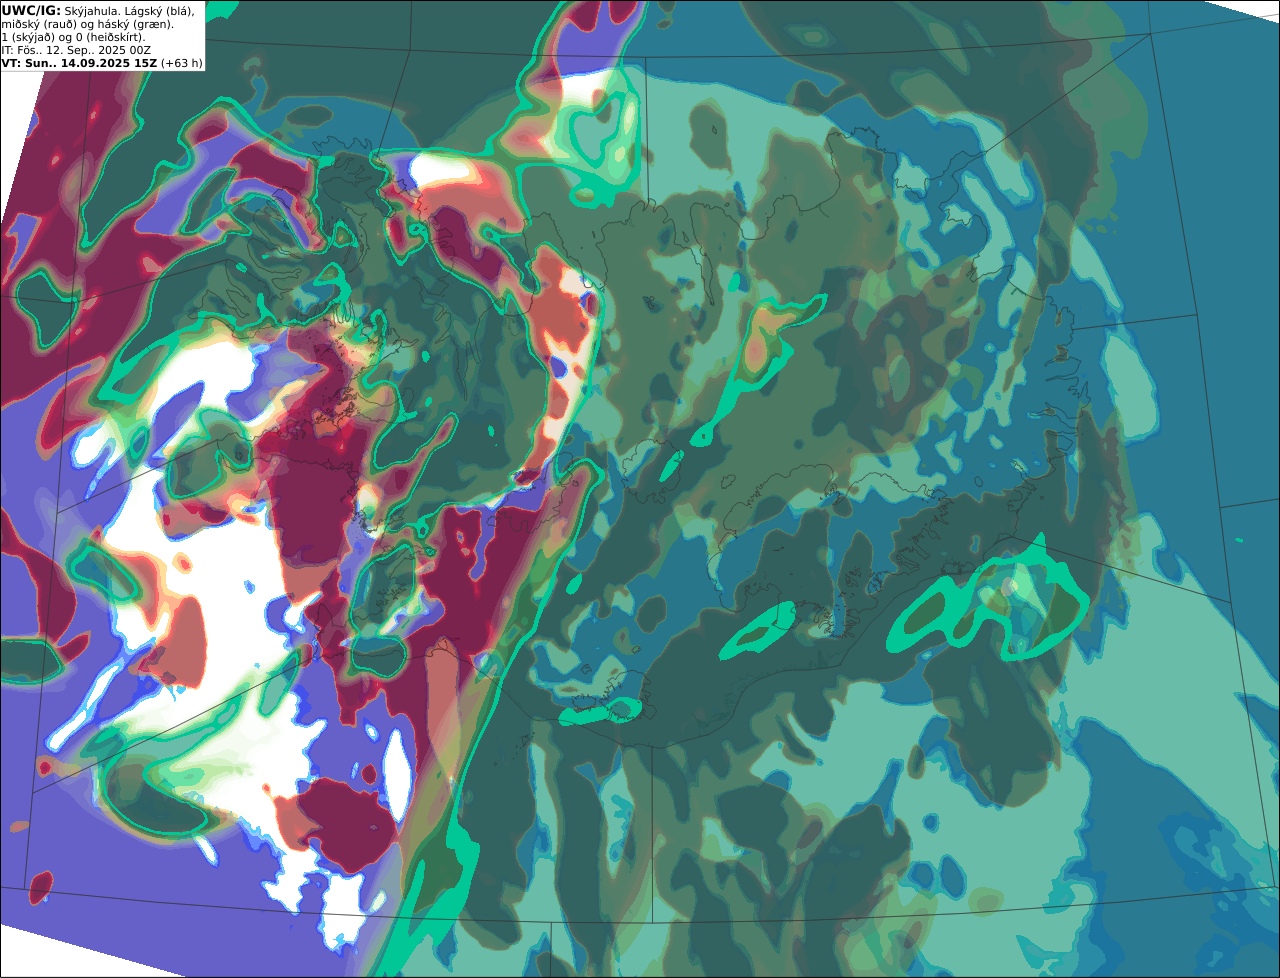Click the valid time 'VT: Sun.. 14.09.2025 15Z'
The image size is (1280, 978).
79,63
